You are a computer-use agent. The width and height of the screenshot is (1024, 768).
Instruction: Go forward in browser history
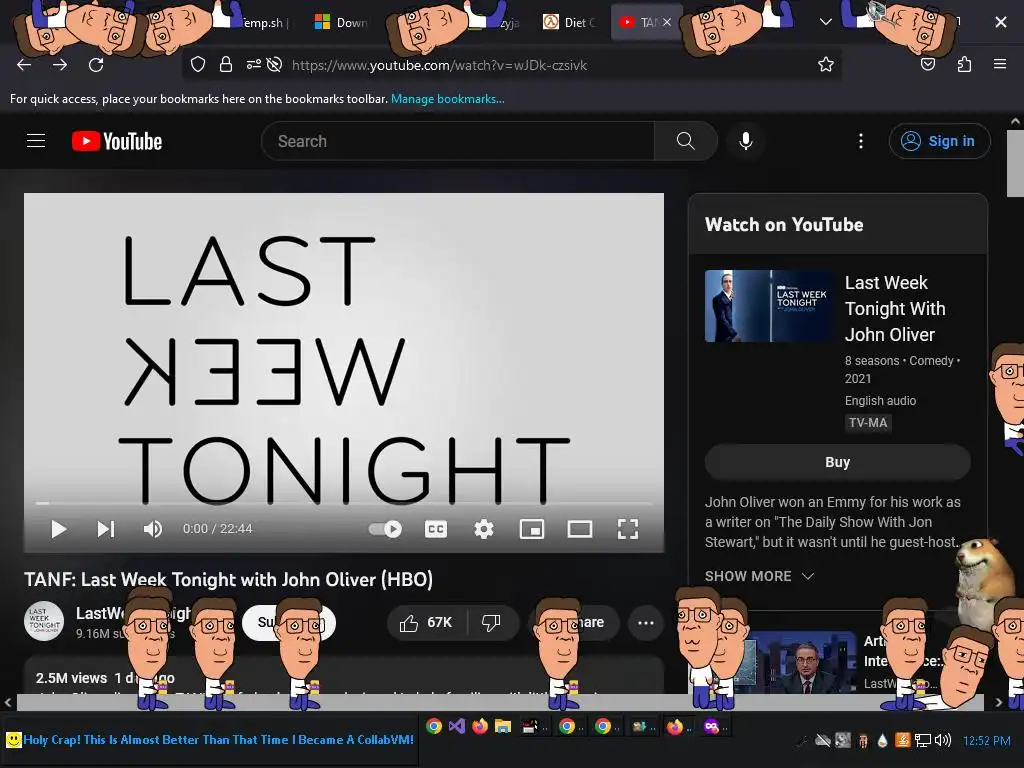pos(60,65)
